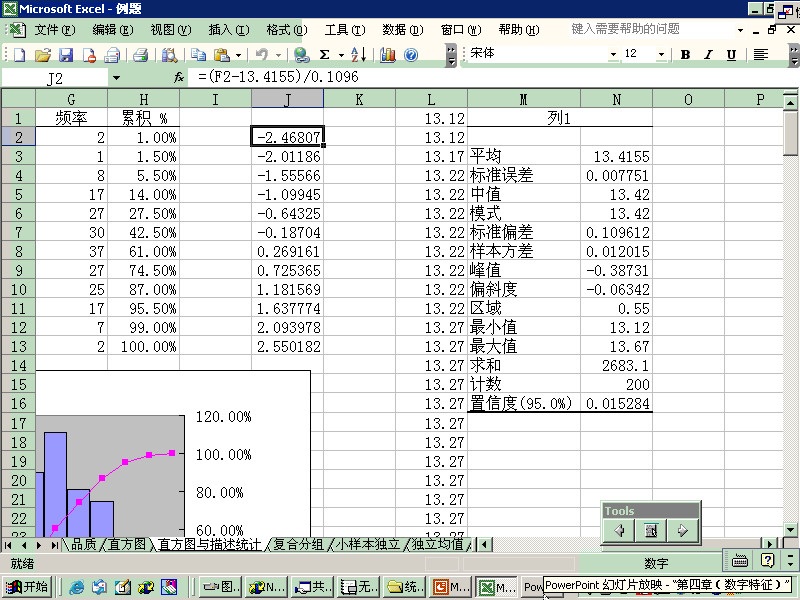Open the 文件 menu
The width and height of the screenshot is (800, 600).
click(x=55, y=30)
